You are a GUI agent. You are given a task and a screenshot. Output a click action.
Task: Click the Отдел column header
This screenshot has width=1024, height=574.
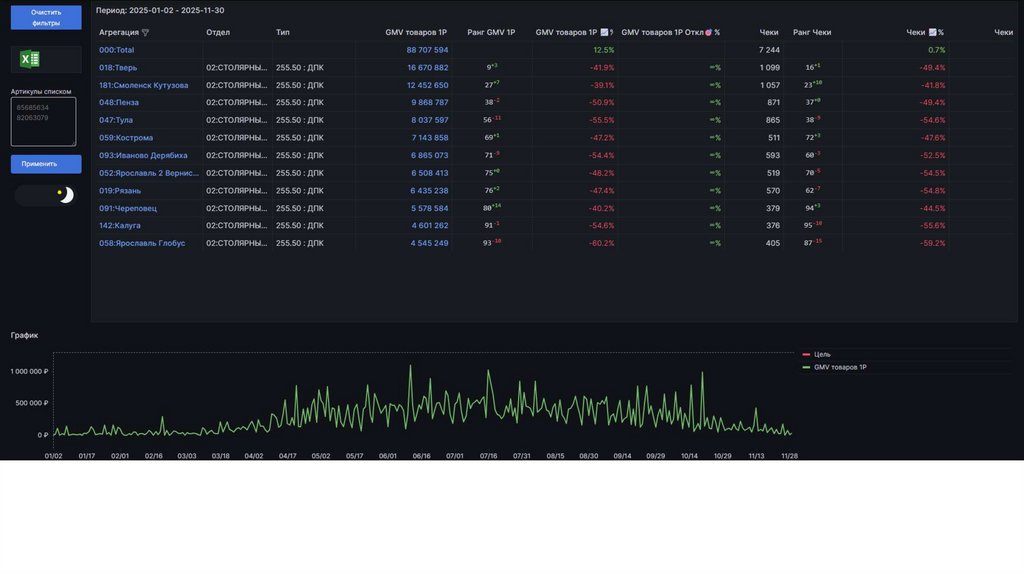click(218, 33)
